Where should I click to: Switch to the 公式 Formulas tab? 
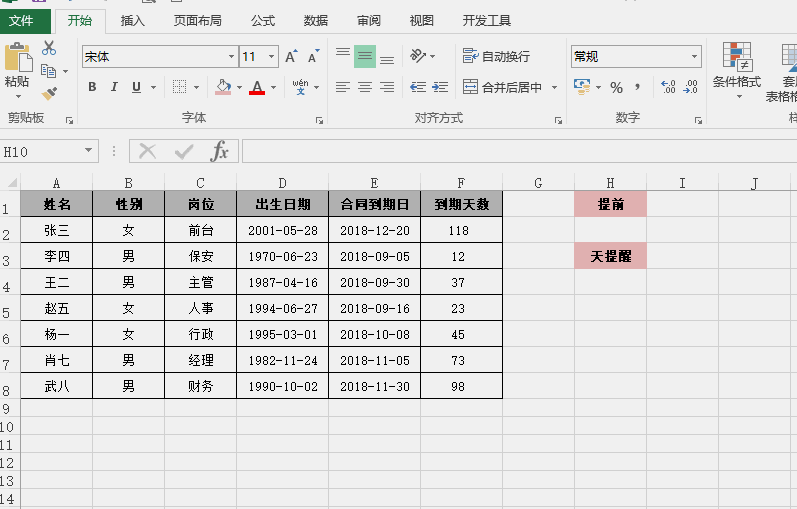click(x=263, y=21)
